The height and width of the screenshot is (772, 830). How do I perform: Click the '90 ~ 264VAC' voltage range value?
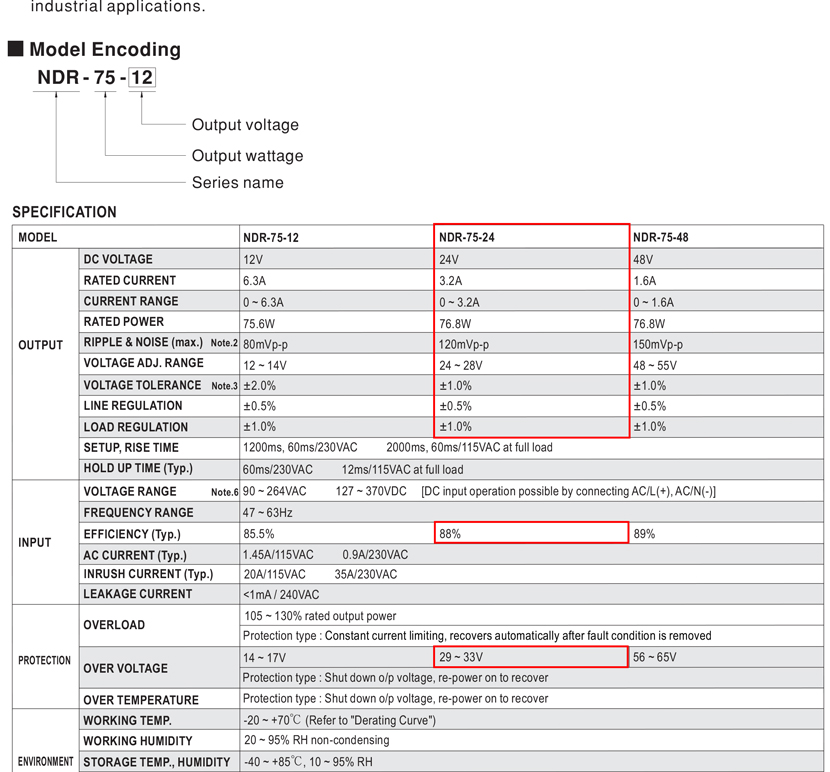click(x=275, y=491)
